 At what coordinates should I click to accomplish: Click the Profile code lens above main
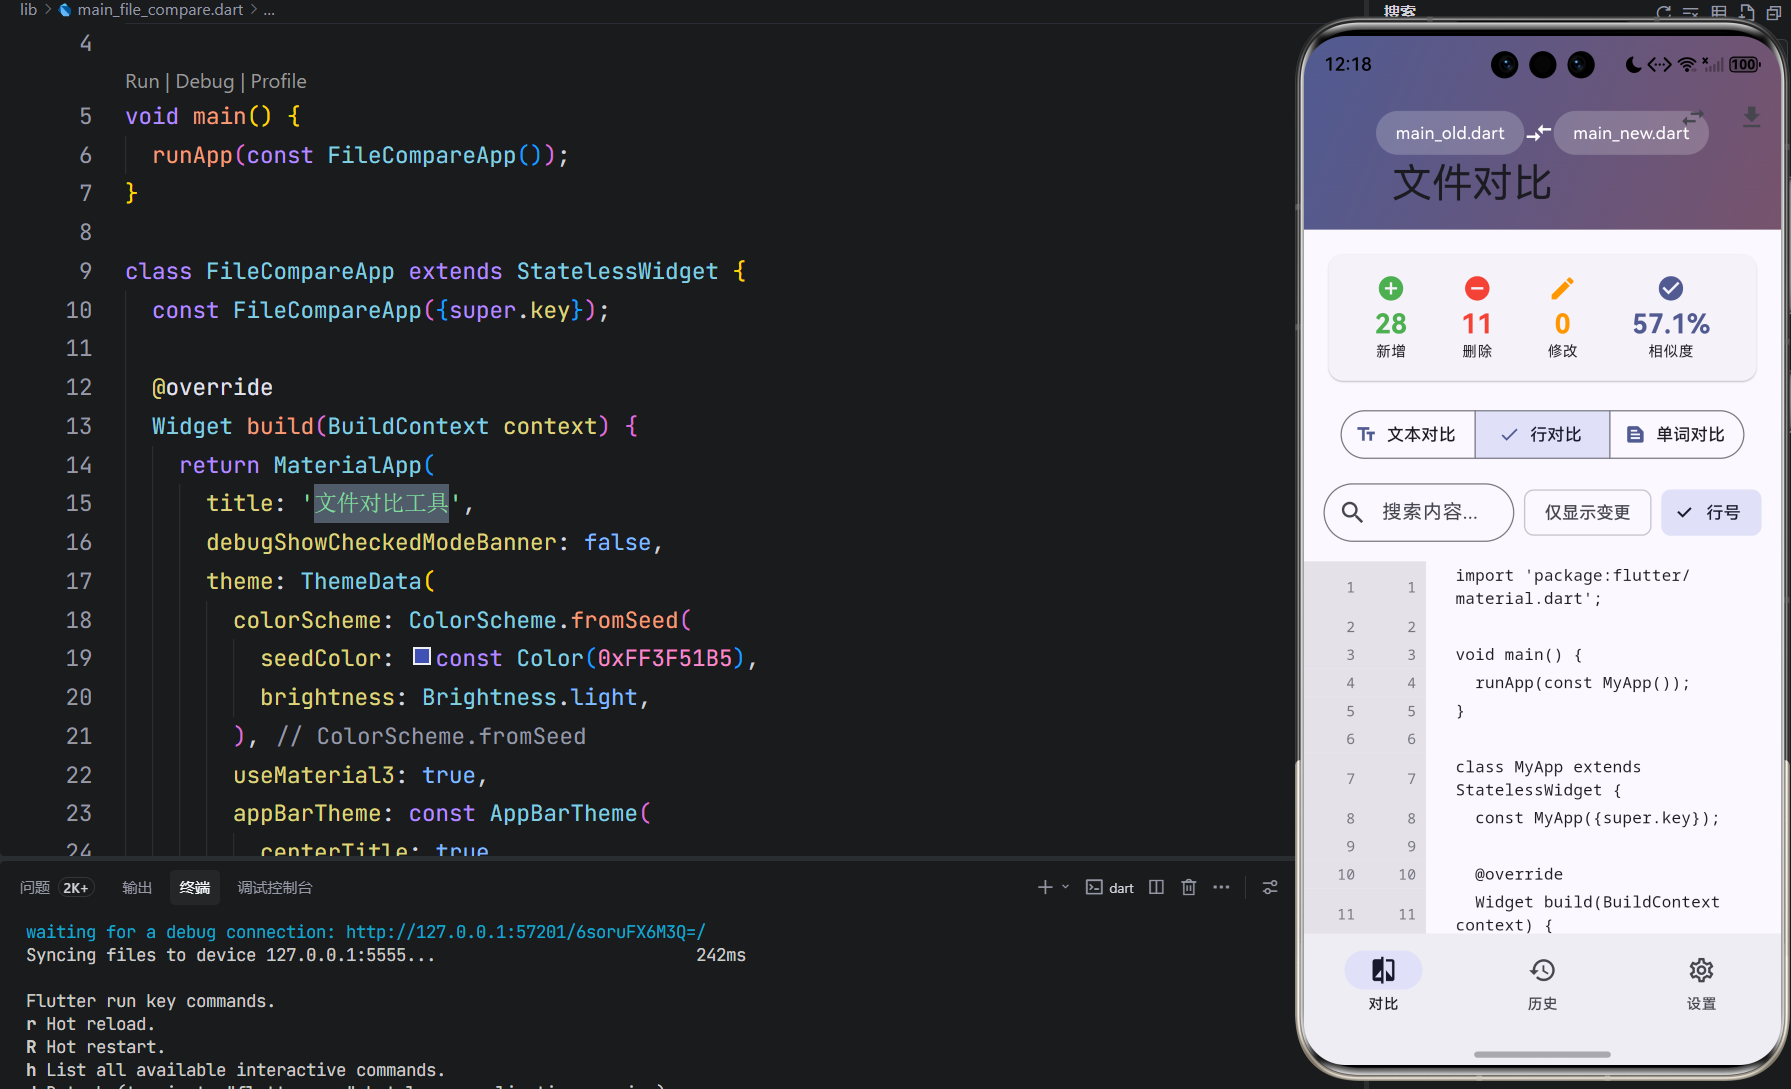pyautogui.click(x=278, y=81)
